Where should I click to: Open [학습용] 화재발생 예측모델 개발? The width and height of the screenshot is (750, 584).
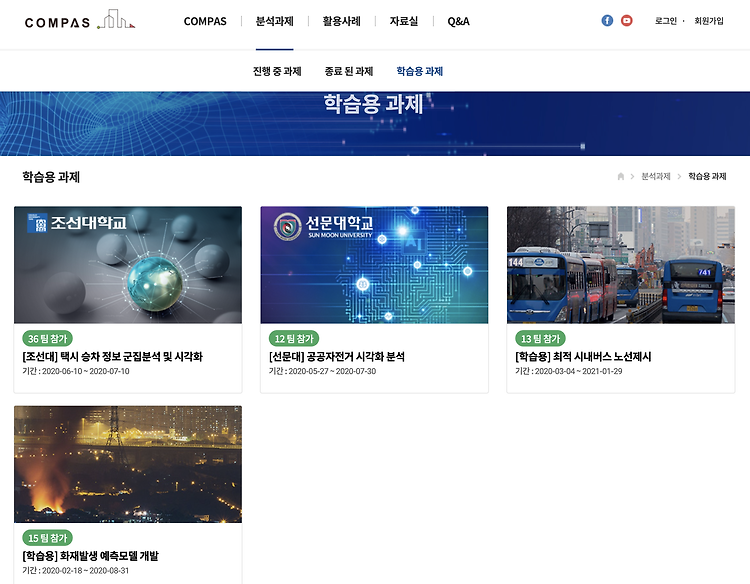point(90,556)
